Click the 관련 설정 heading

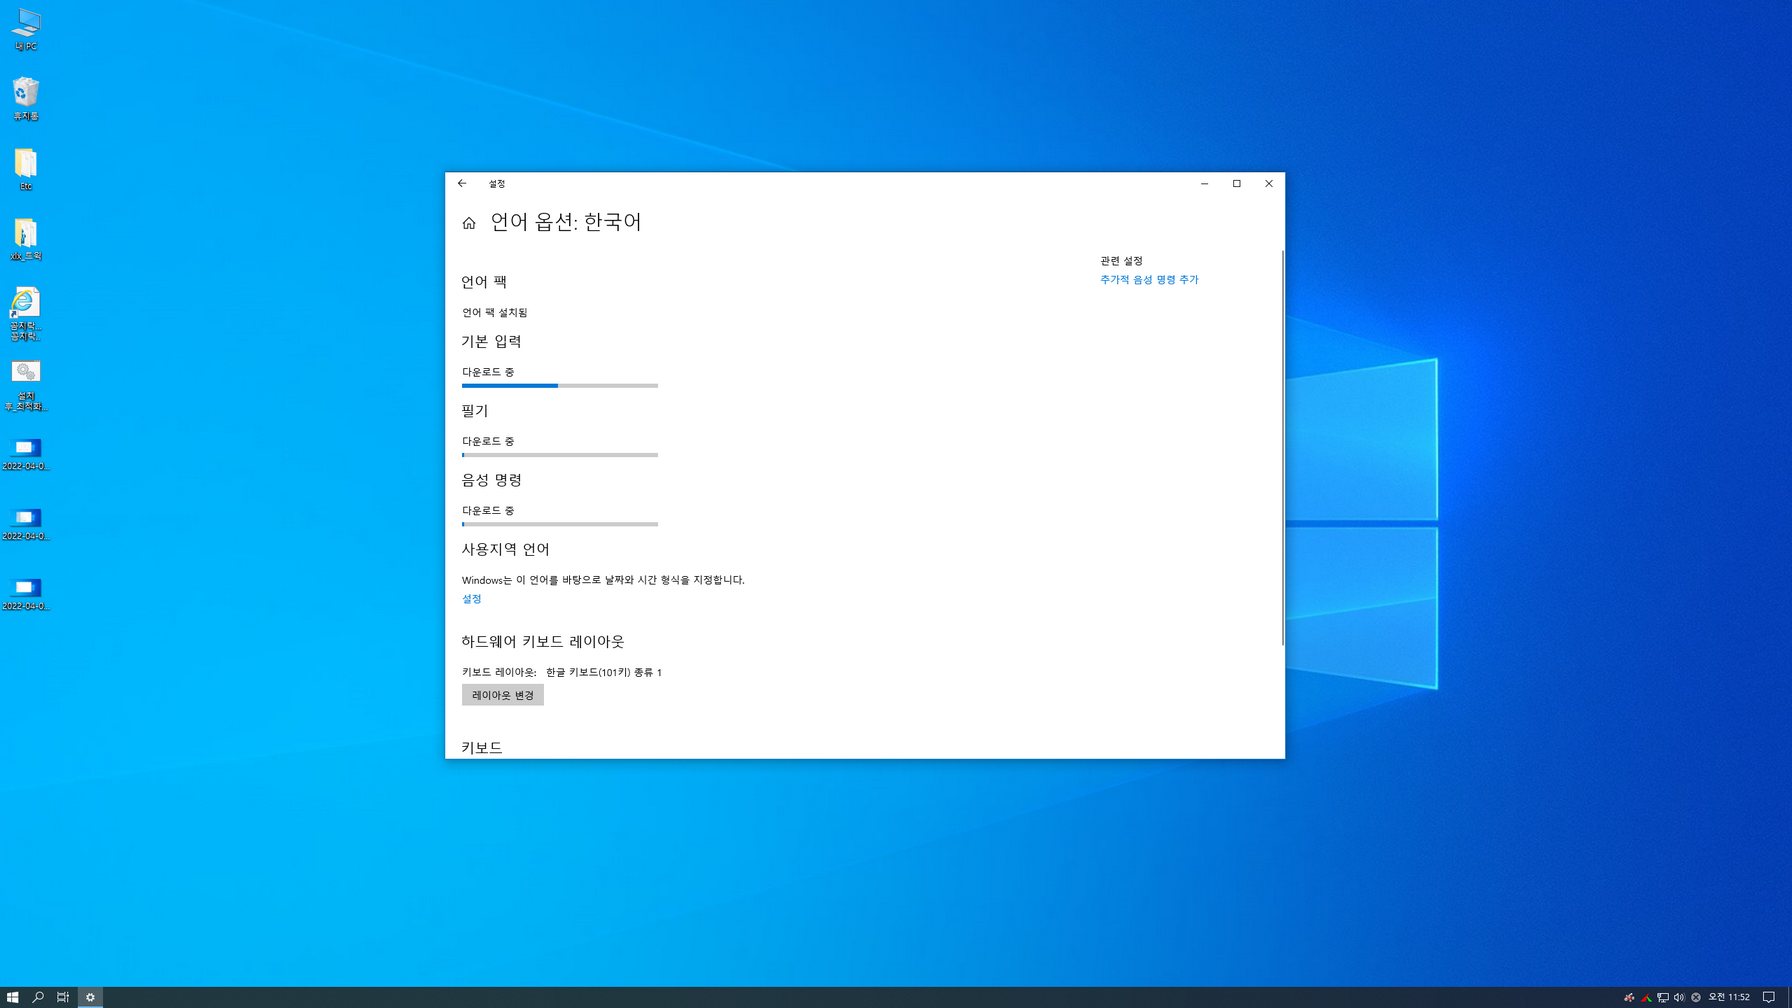tap(1121, 261)
